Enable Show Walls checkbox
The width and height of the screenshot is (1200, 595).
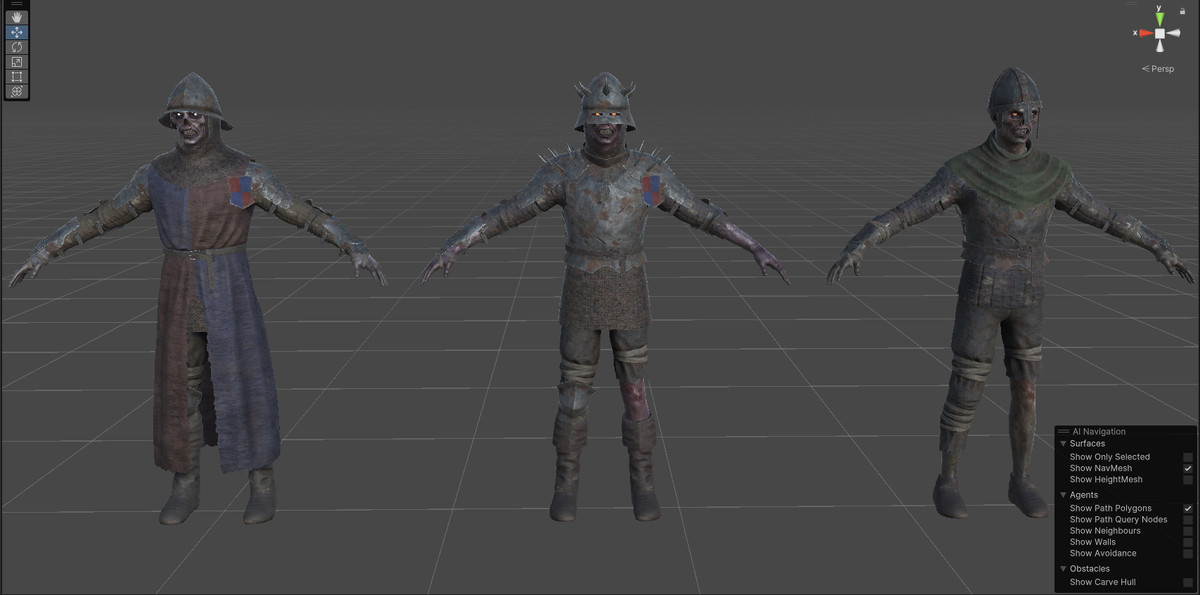coord(1188,542)
